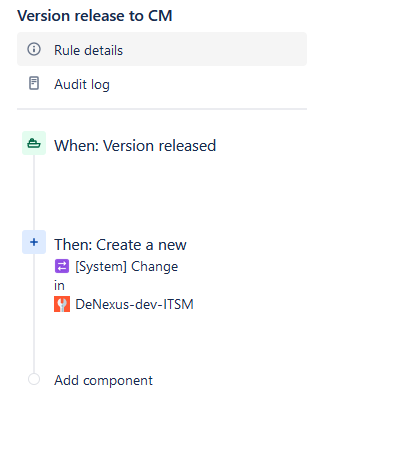Click the purple [System] Change issue-type icon

[x=62, y=266]
